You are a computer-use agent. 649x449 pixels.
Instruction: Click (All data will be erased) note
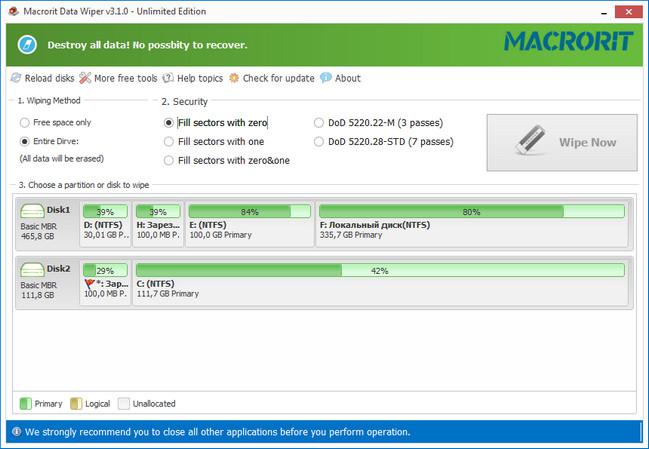(x=62, y=158)
